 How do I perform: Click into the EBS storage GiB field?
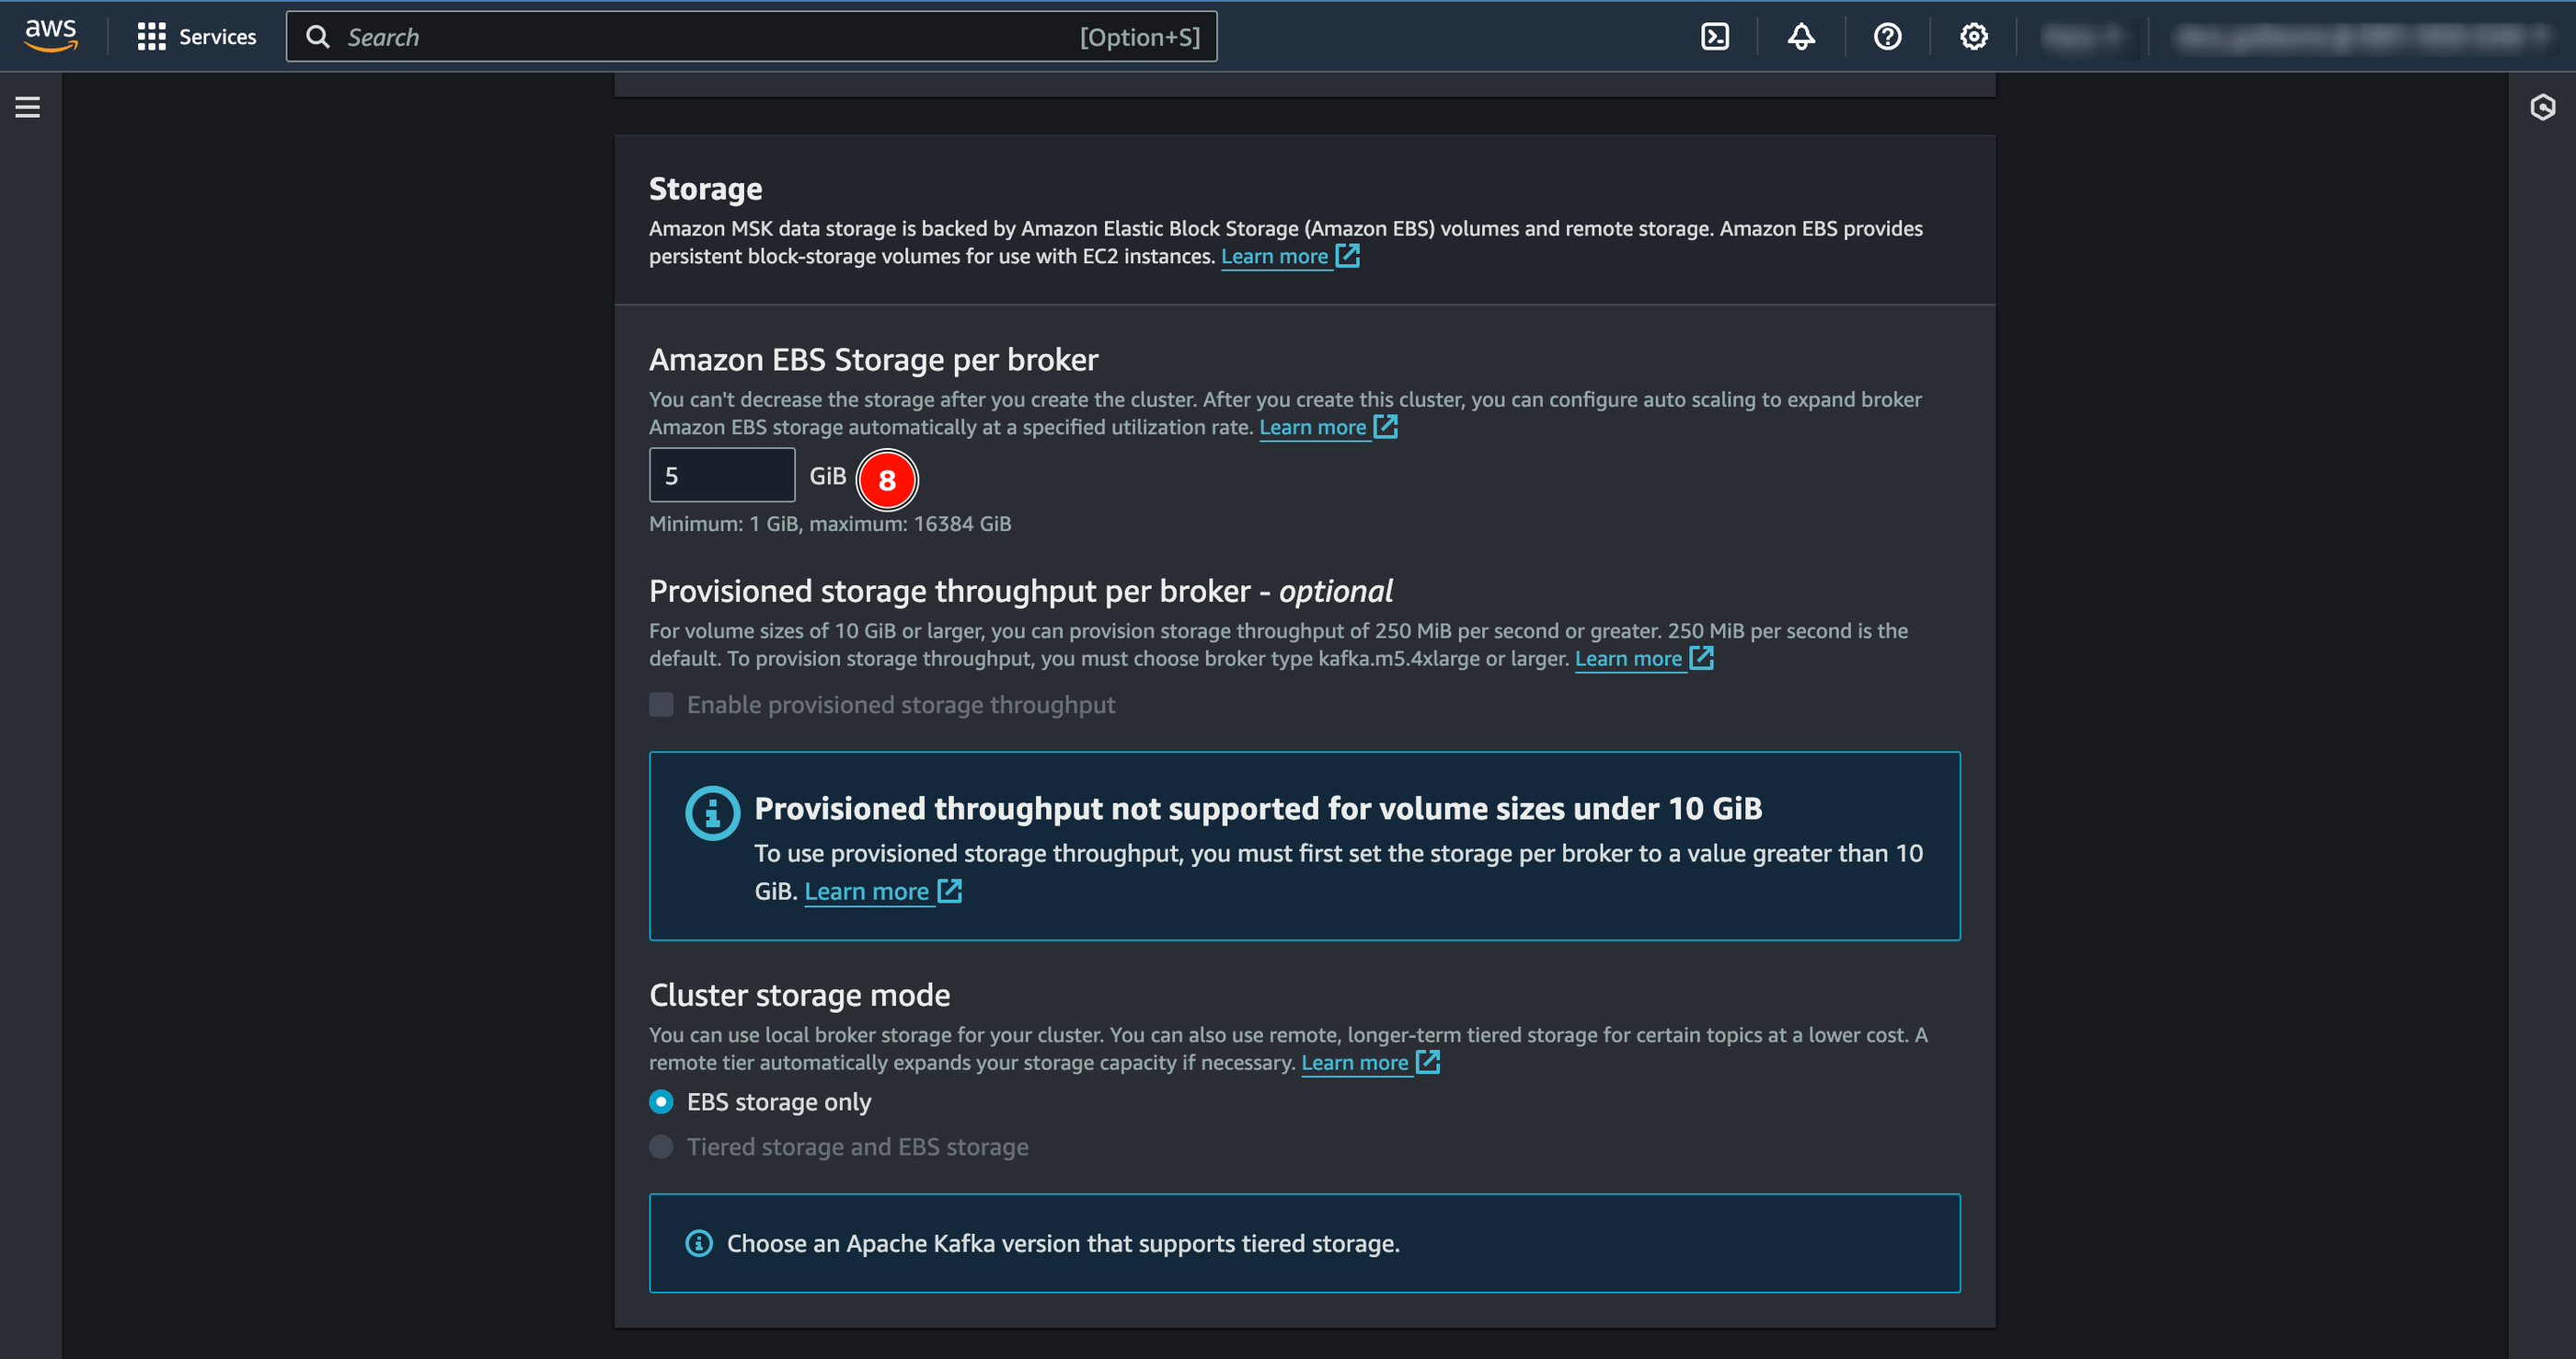point(721,475)
